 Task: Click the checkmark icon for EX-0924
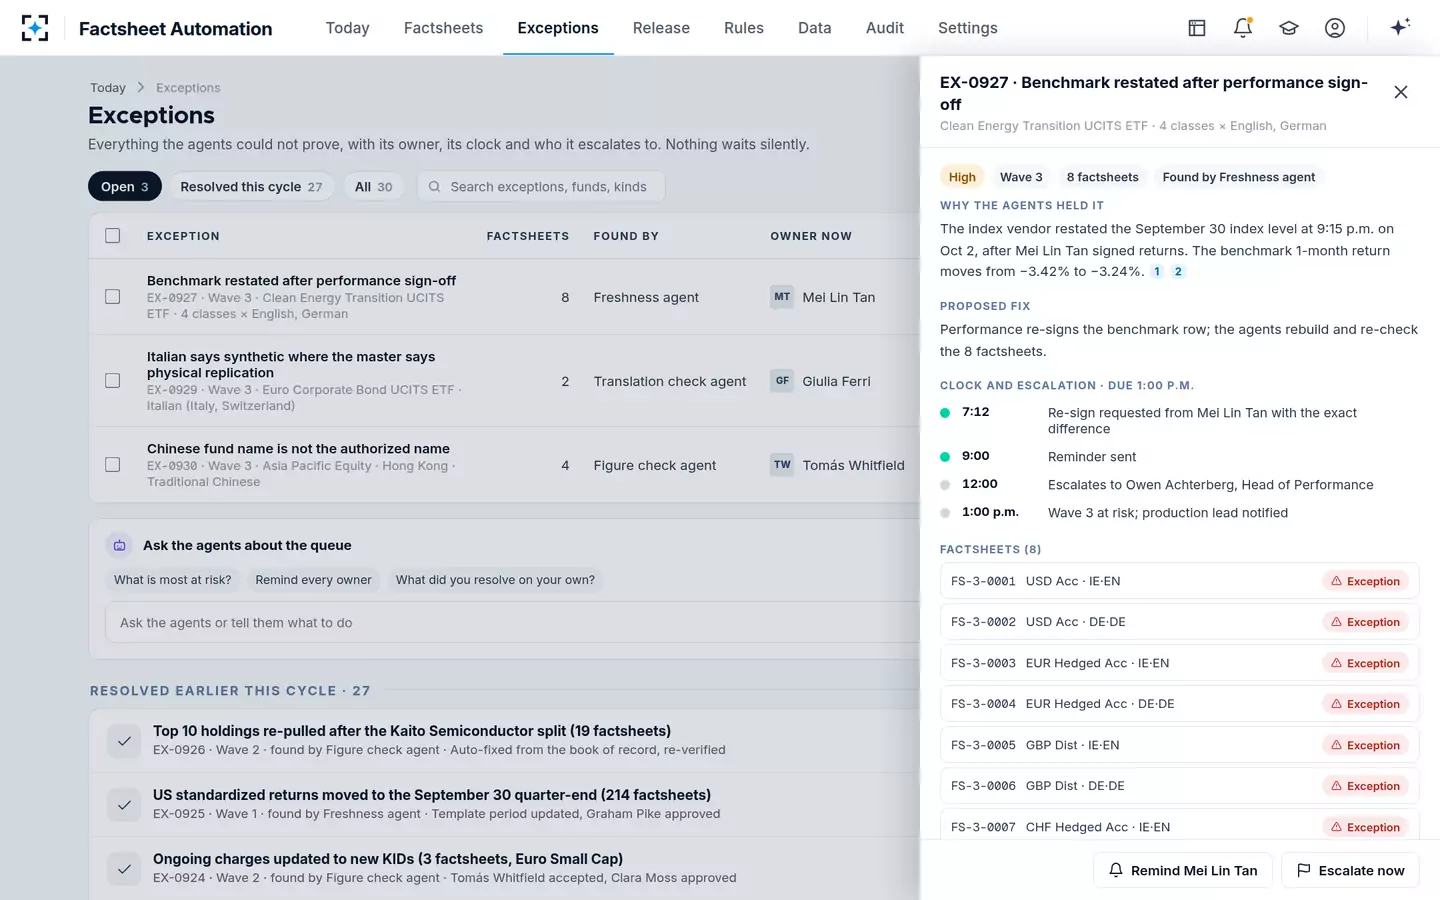pos(124,869)
